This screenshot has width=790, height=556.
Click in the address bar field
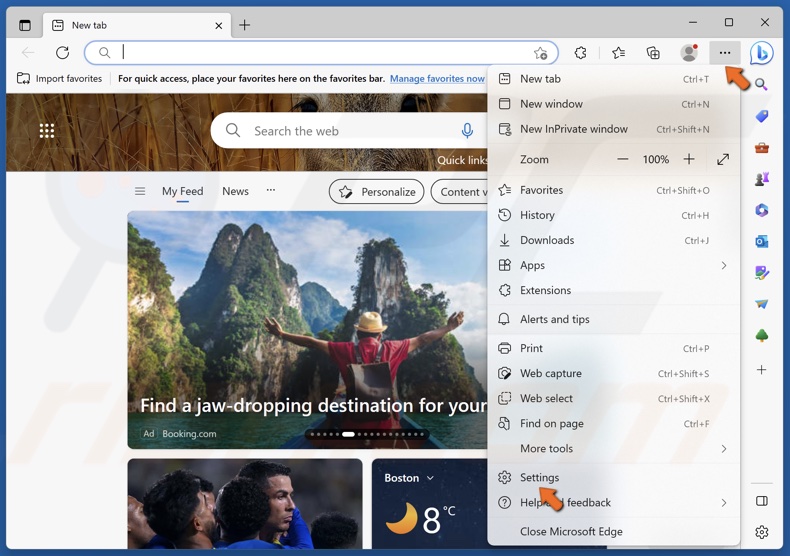pyautogui.click(x=321, y=53)
